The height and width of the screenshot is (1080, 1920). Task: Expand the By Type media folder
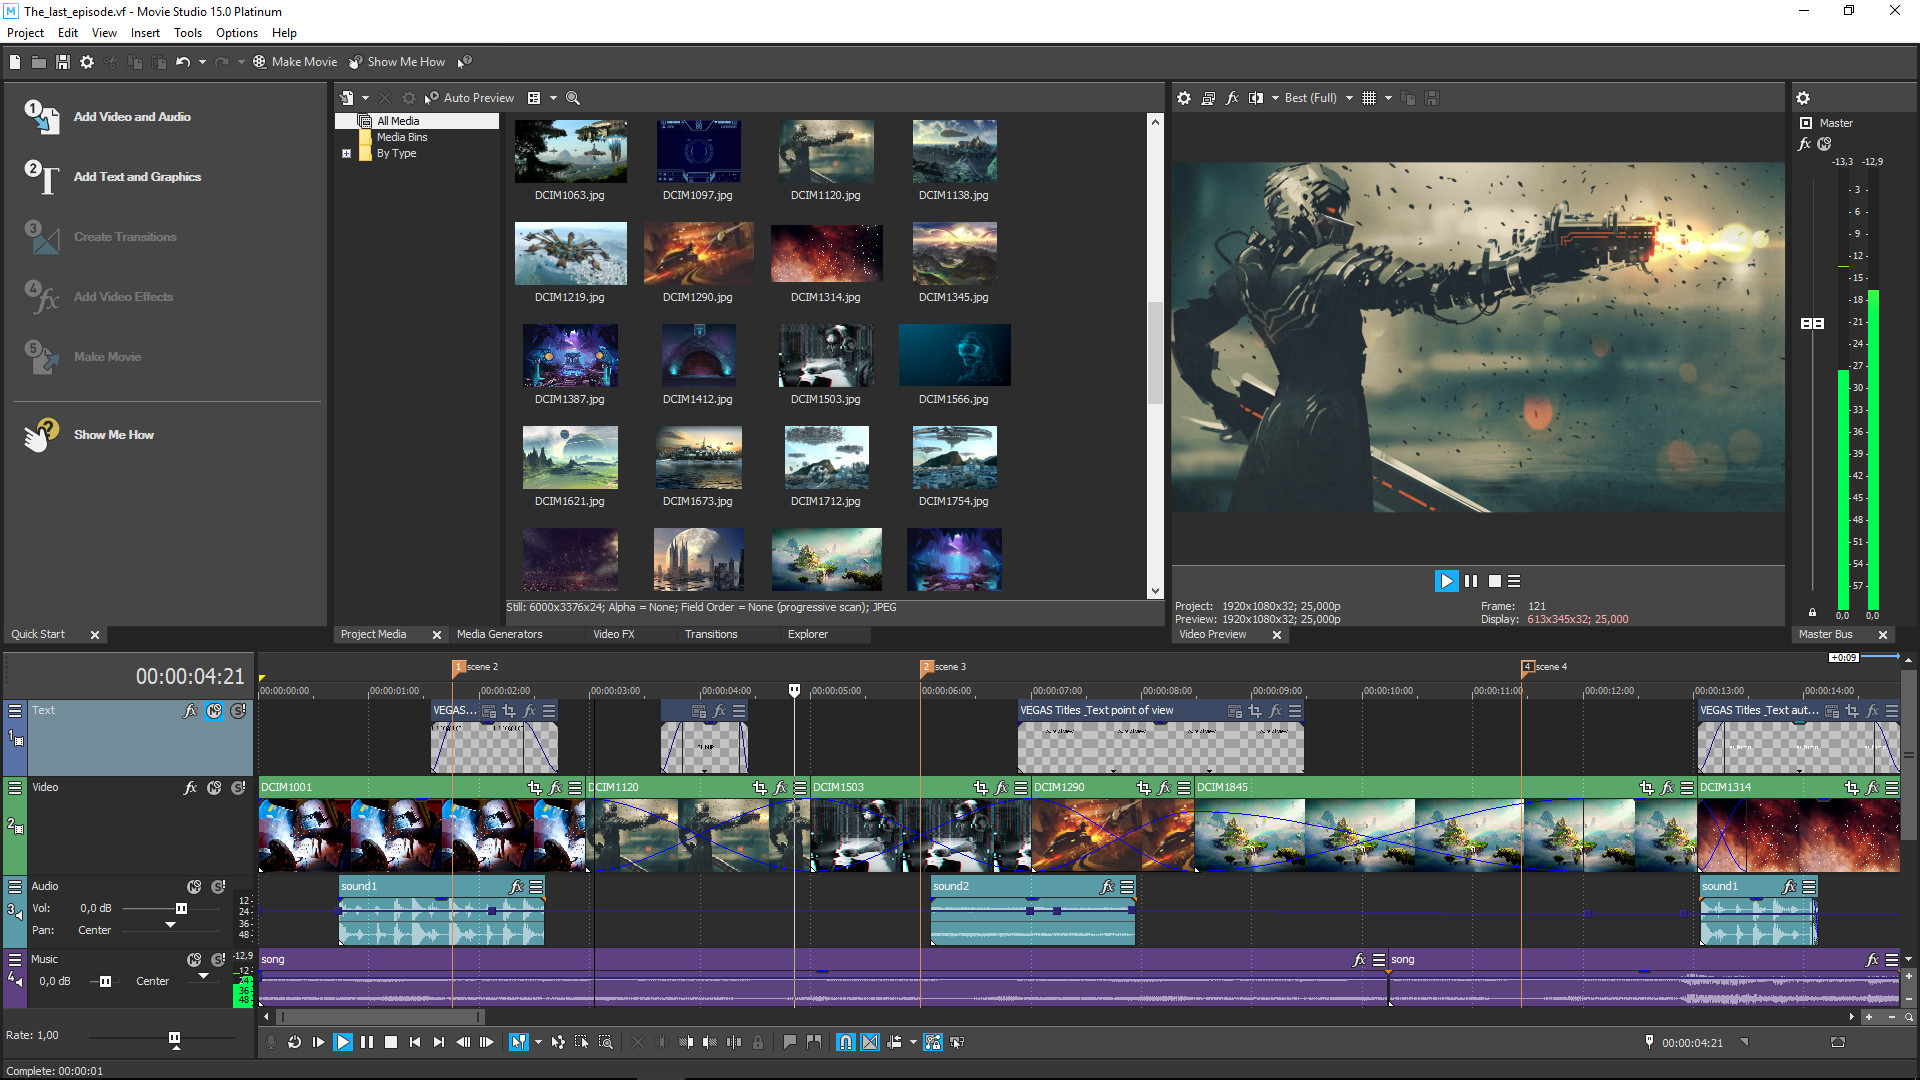tap(347, 153)
